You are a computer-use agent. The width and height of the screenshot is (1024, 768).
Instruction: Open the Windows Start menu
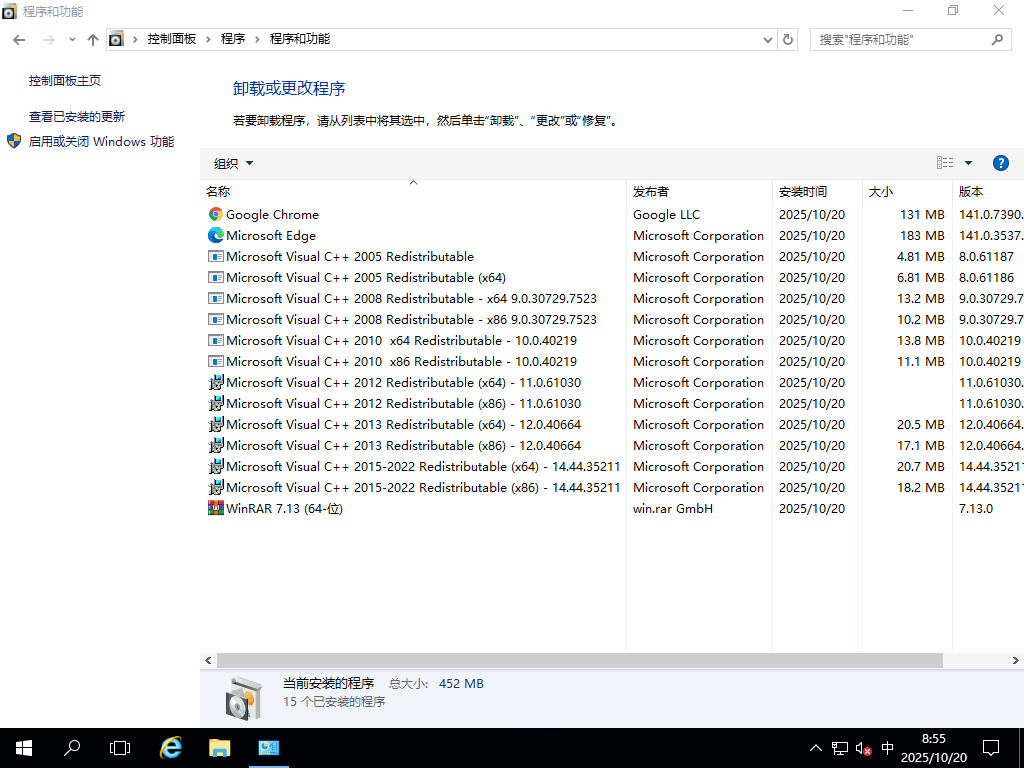[x=22, y=747]
